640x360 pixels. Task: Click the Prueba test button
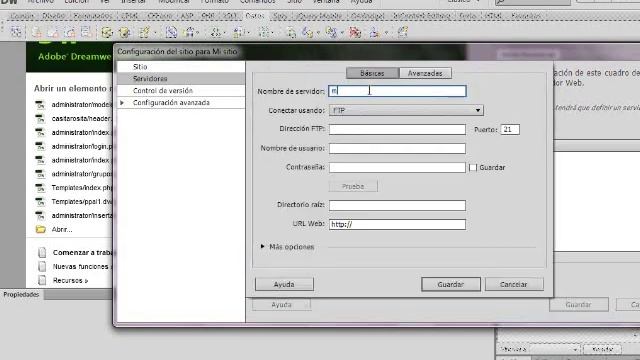pyautogui.click(x=353, y=186)
